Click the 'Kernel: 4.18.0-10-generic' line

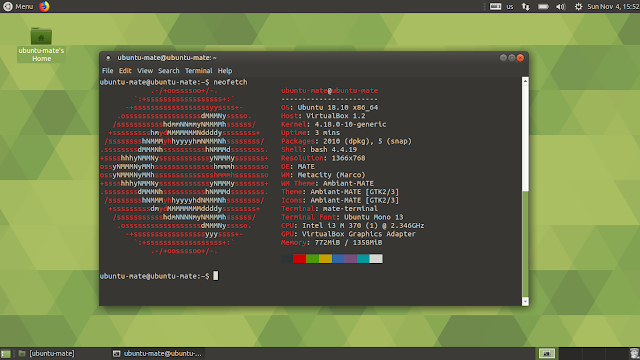coord(333,124)
